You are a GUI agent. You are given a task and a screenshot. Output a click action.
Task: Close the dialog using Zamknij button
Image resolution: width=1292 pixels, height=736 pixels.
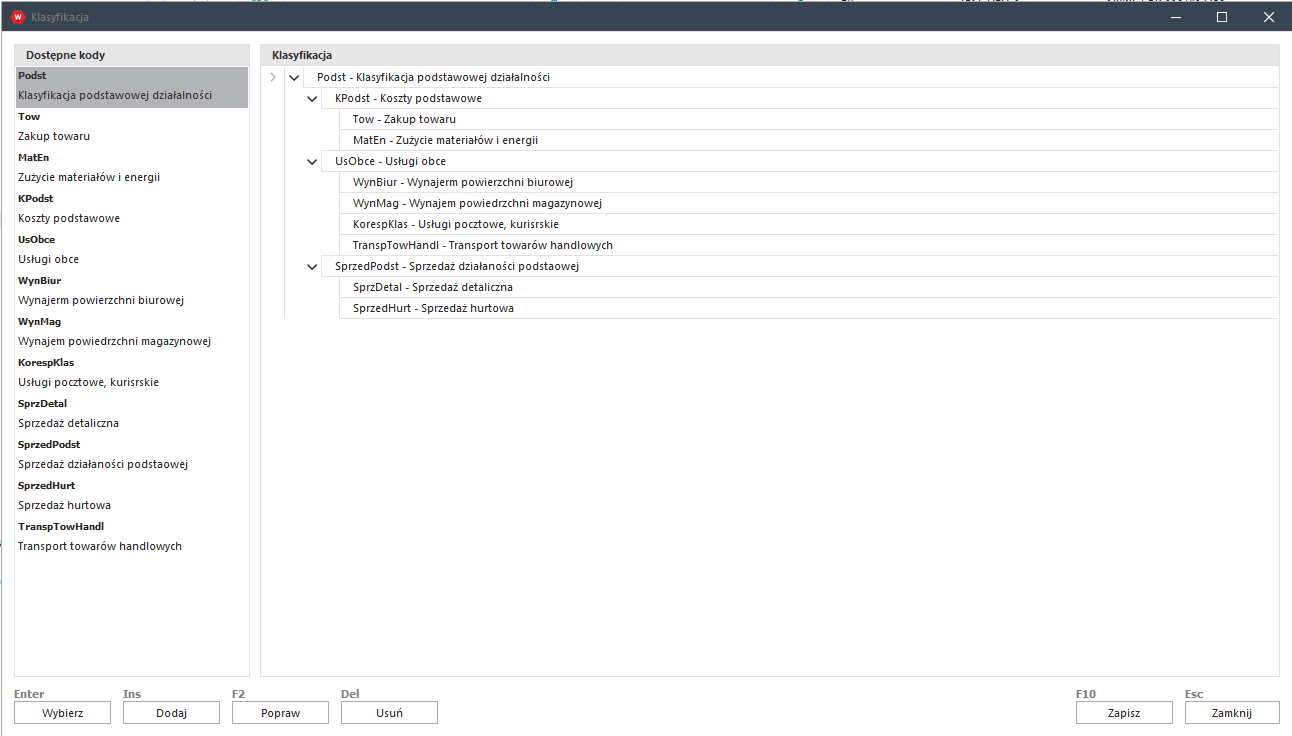(1232, 713)
